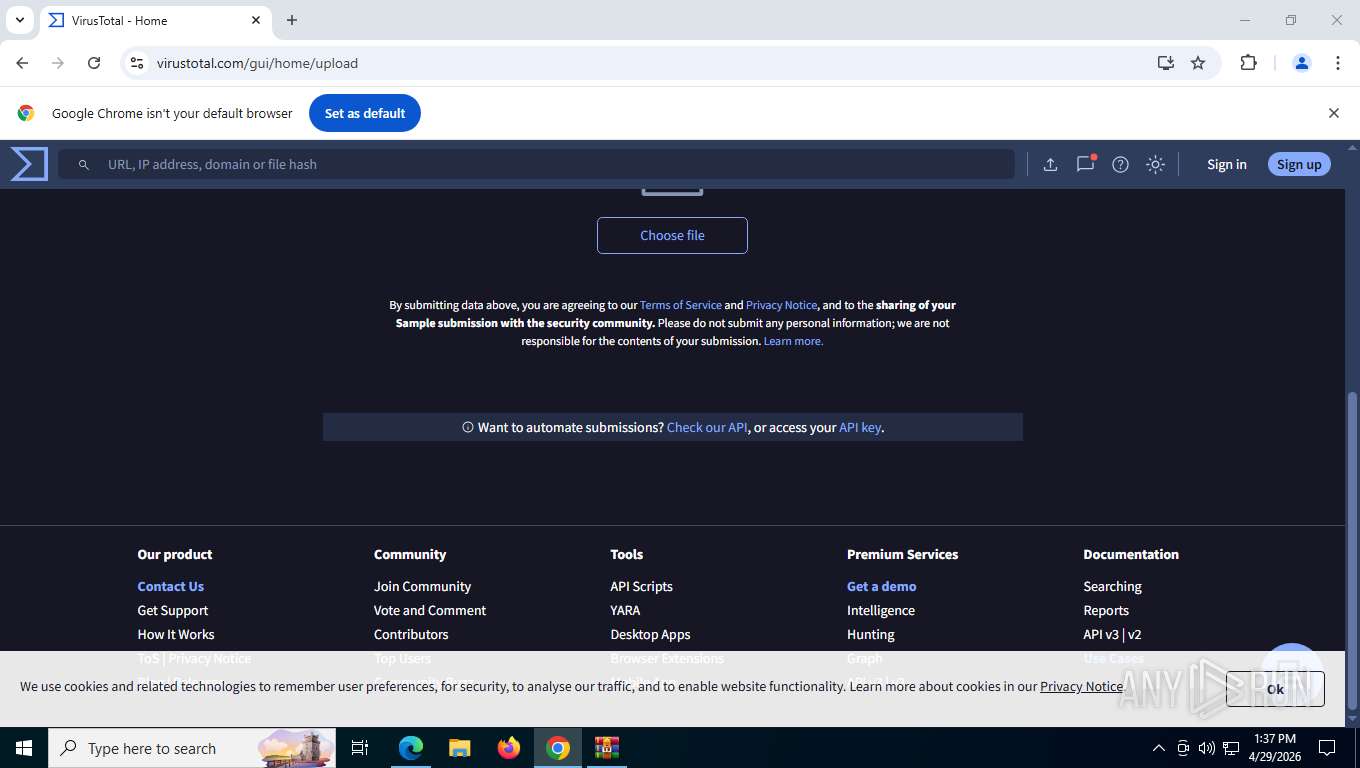This screenshot has height=768, width=1360.
Task: Open a new tab with plus icon
Action: pyautogui.click(x=292, y=20)
